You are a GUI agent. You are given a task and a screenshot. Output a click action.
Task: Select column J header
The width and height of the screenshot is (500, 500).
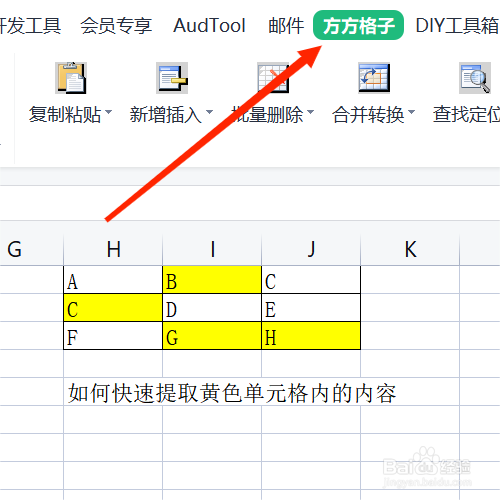(x=311, y=249)
